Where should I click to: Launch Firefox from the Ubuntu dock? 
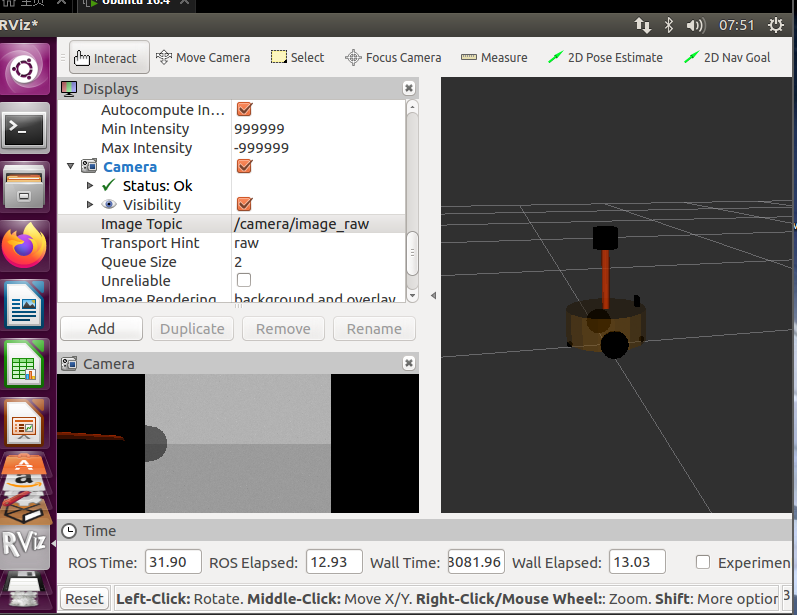[x=25, y=245]
